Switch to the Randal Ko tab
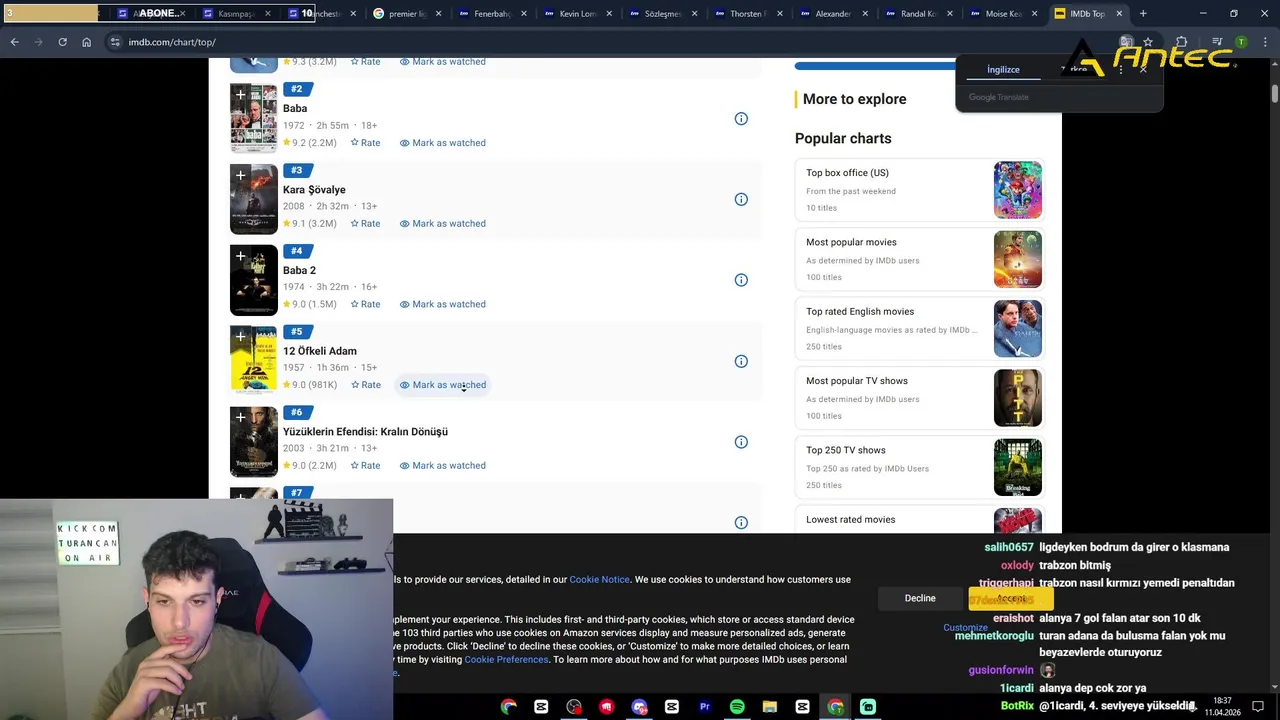Image resolution: width=1280 pixels, height=720 pixels. (920, 14)
